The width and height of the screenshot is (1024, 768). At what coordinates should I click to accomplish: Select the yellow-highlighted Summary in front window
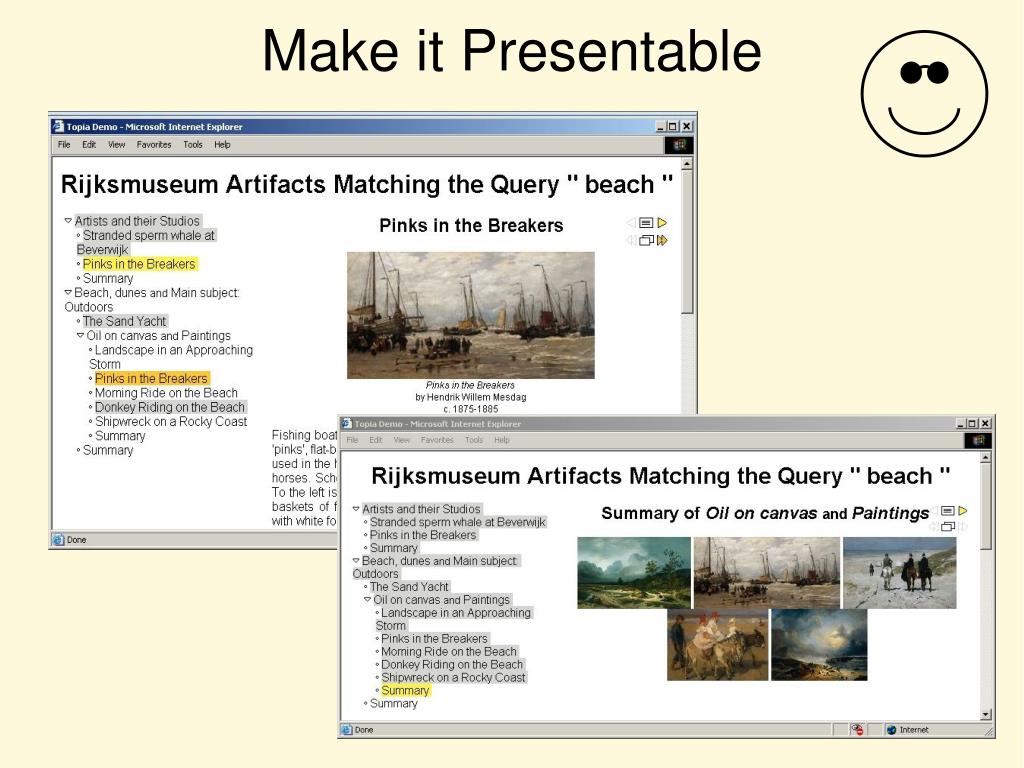406,690
